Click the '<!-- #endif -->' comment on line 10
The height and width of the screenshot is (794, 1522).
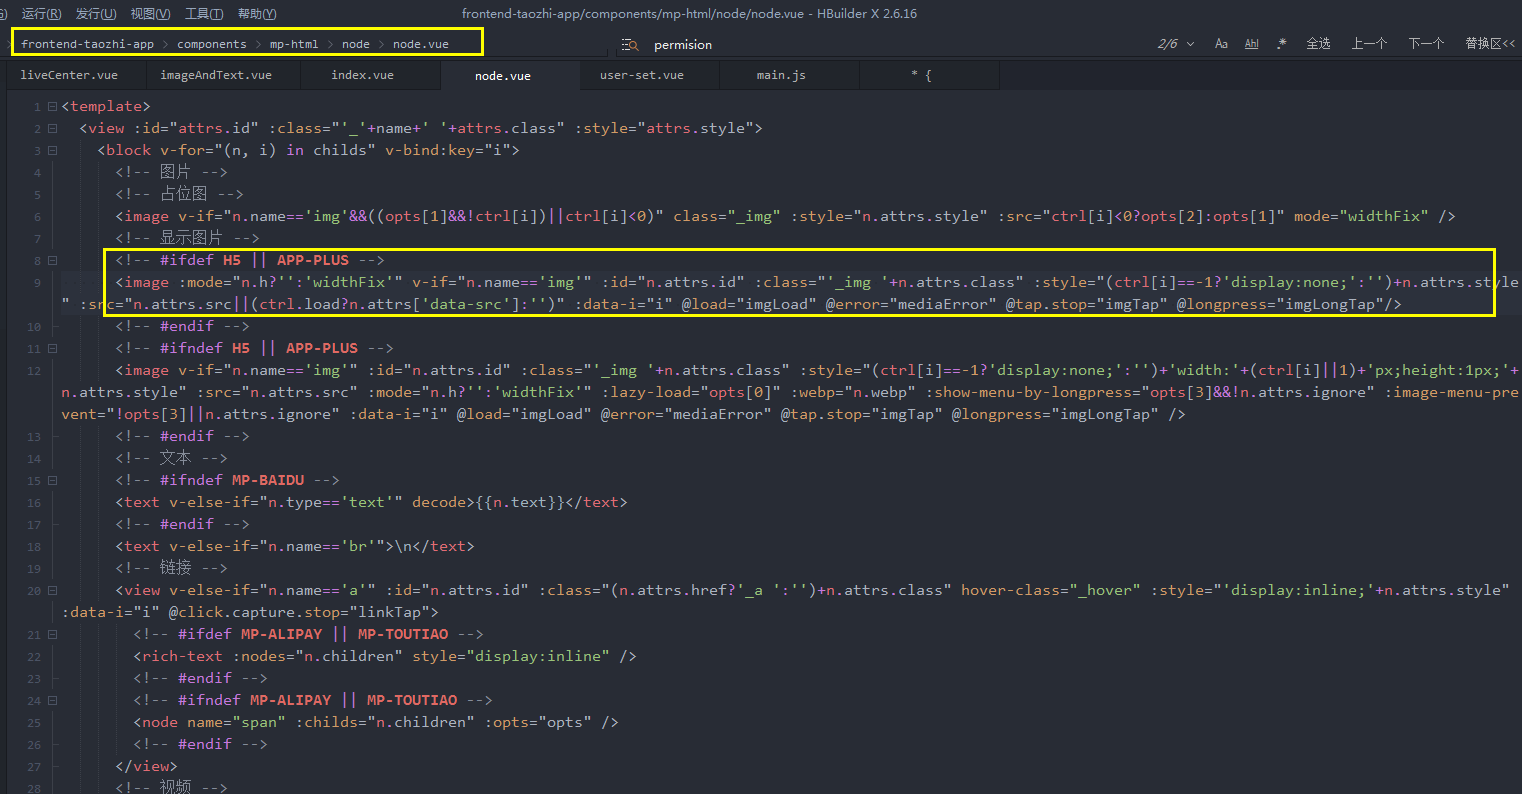tap(182, 326)
